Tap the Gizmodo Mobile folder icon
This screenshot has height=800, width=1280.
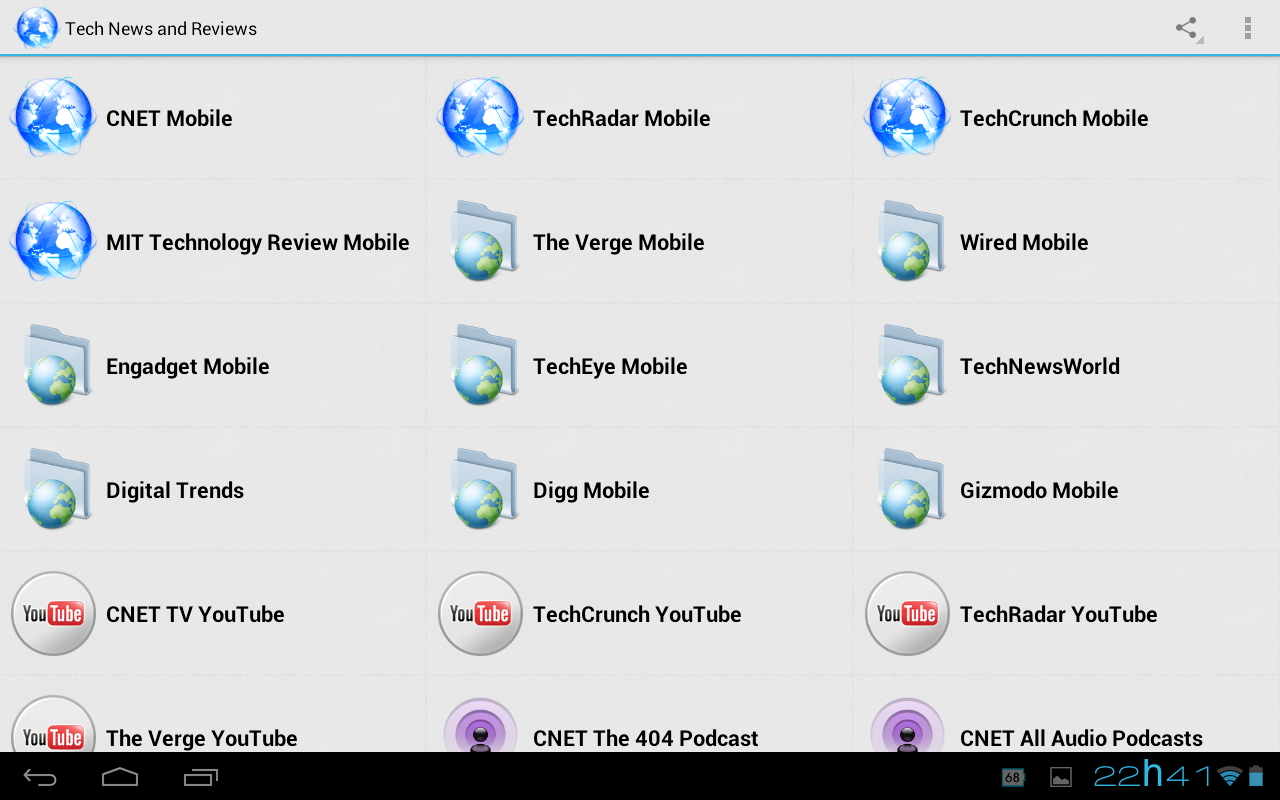(911, 490)
